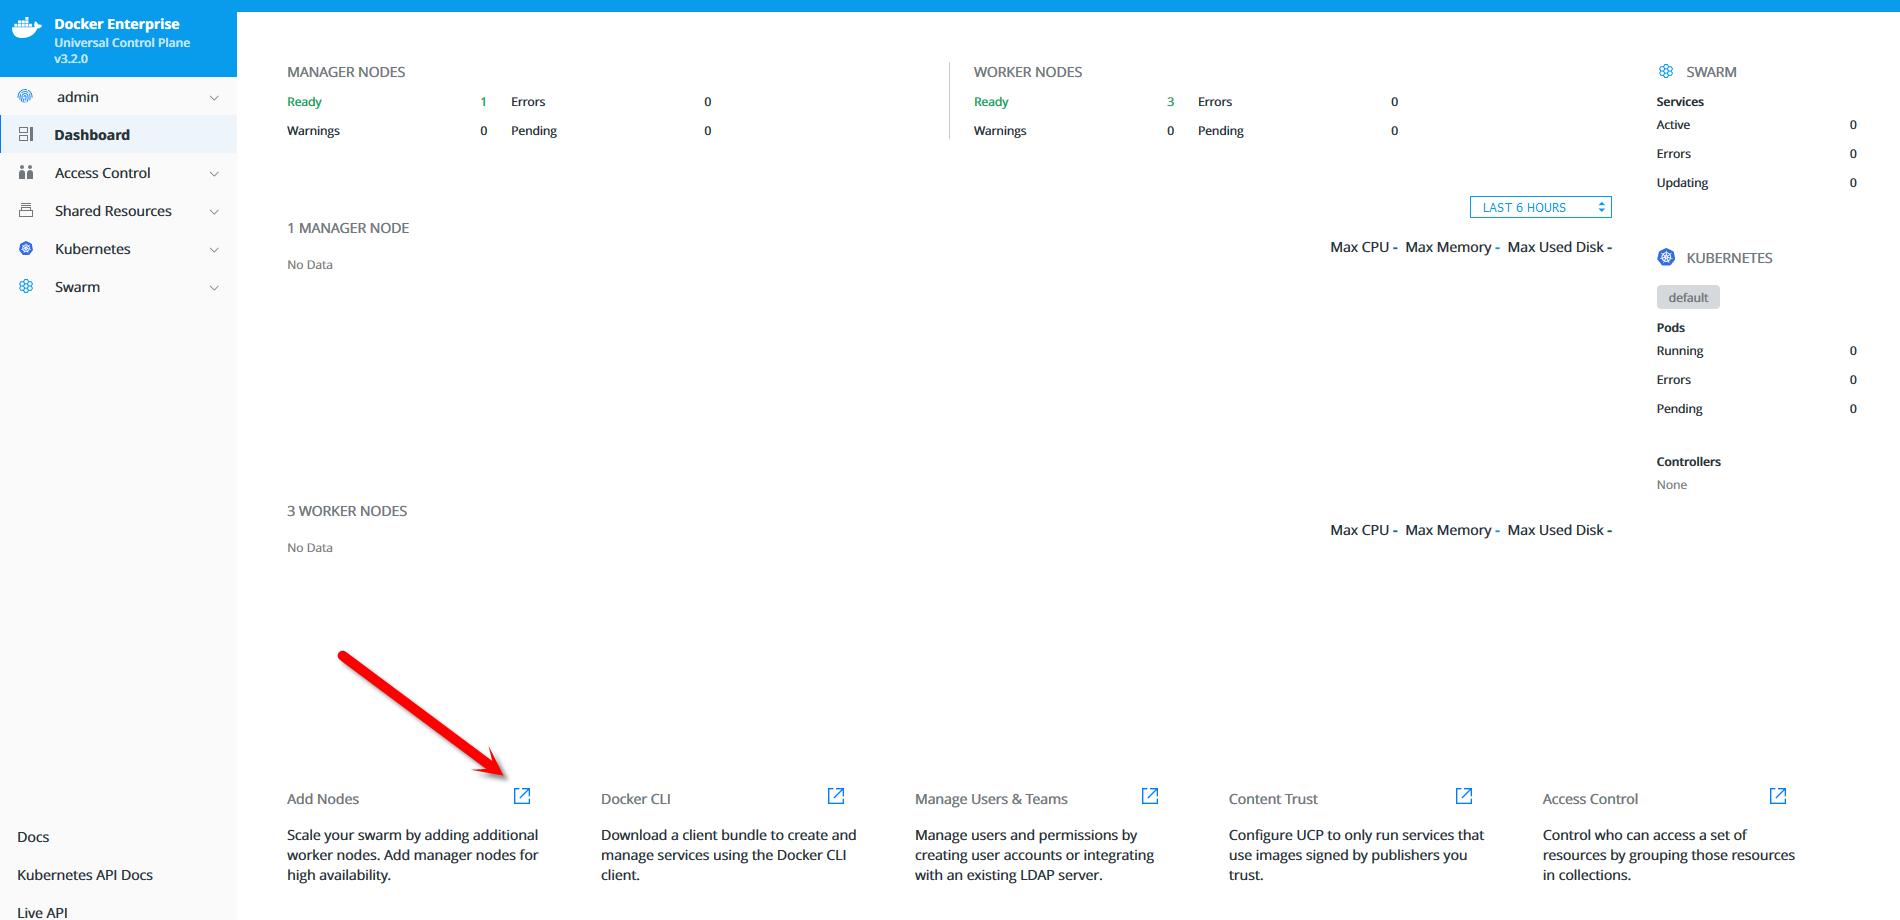Click the Access Control people icon
The image size is (1900, 920).
(x=26, y=172)
